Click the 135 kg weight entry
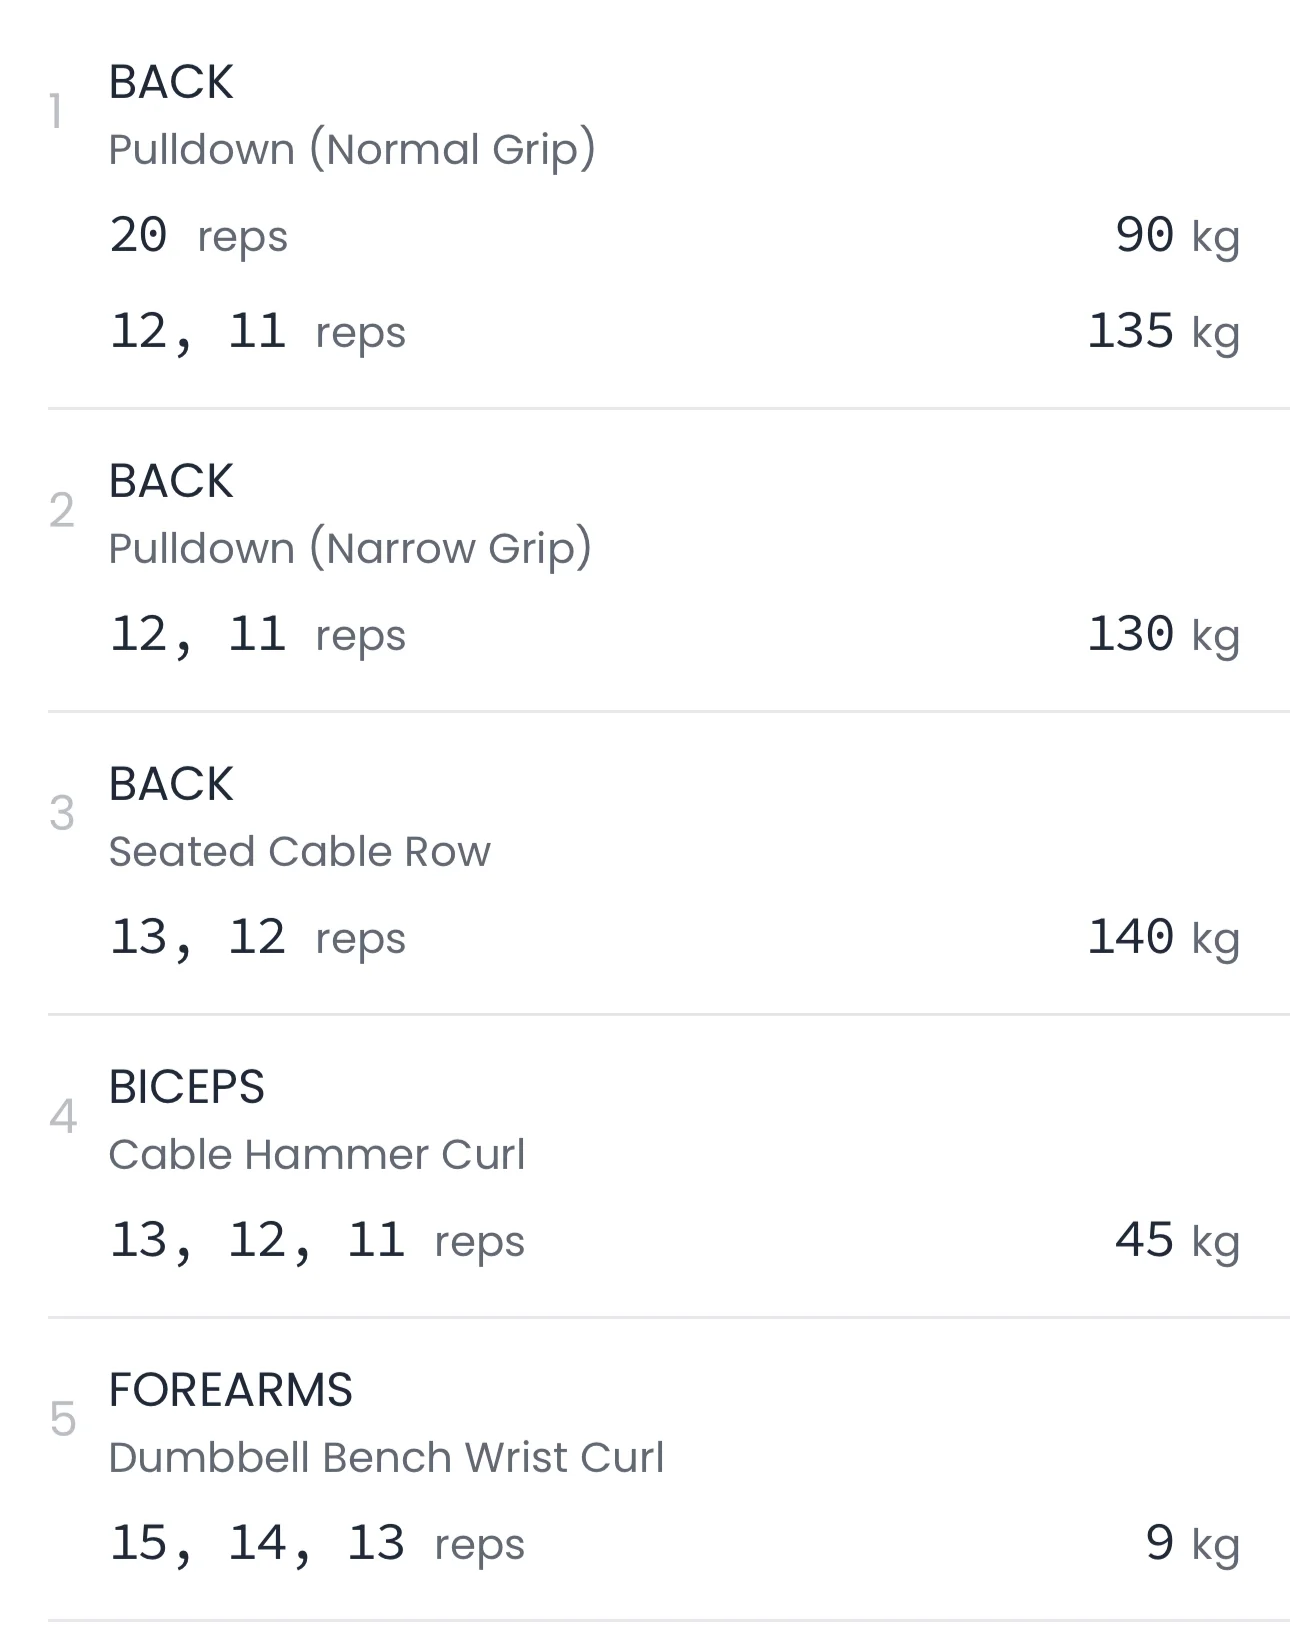This screenshot has height=1625, width=1290. click(x=1163, y=331)
